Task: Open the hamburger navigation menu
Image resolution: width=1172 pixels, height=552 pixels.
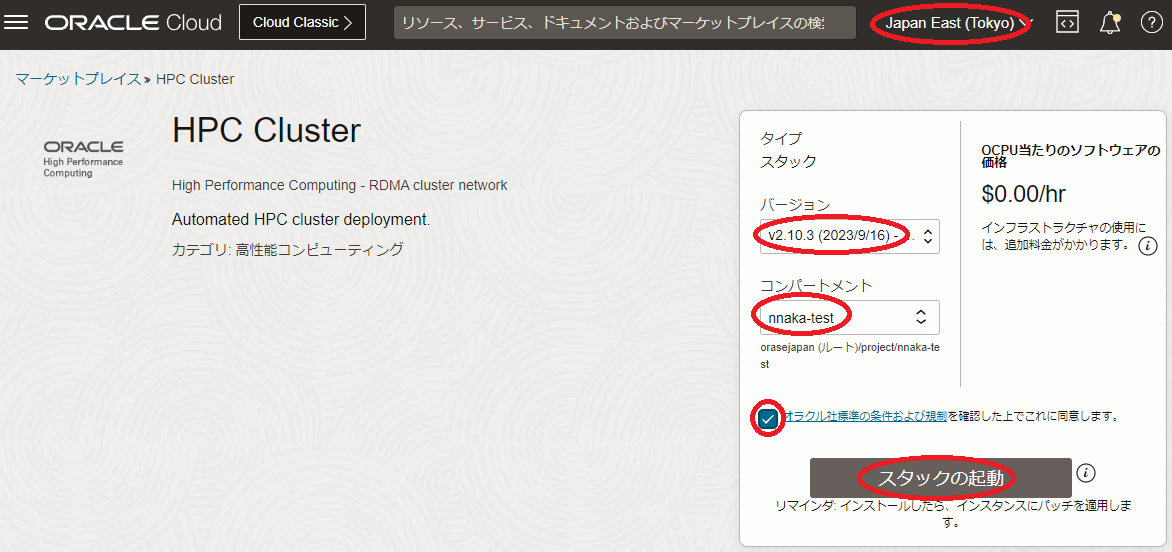Action: coord(17,23)
